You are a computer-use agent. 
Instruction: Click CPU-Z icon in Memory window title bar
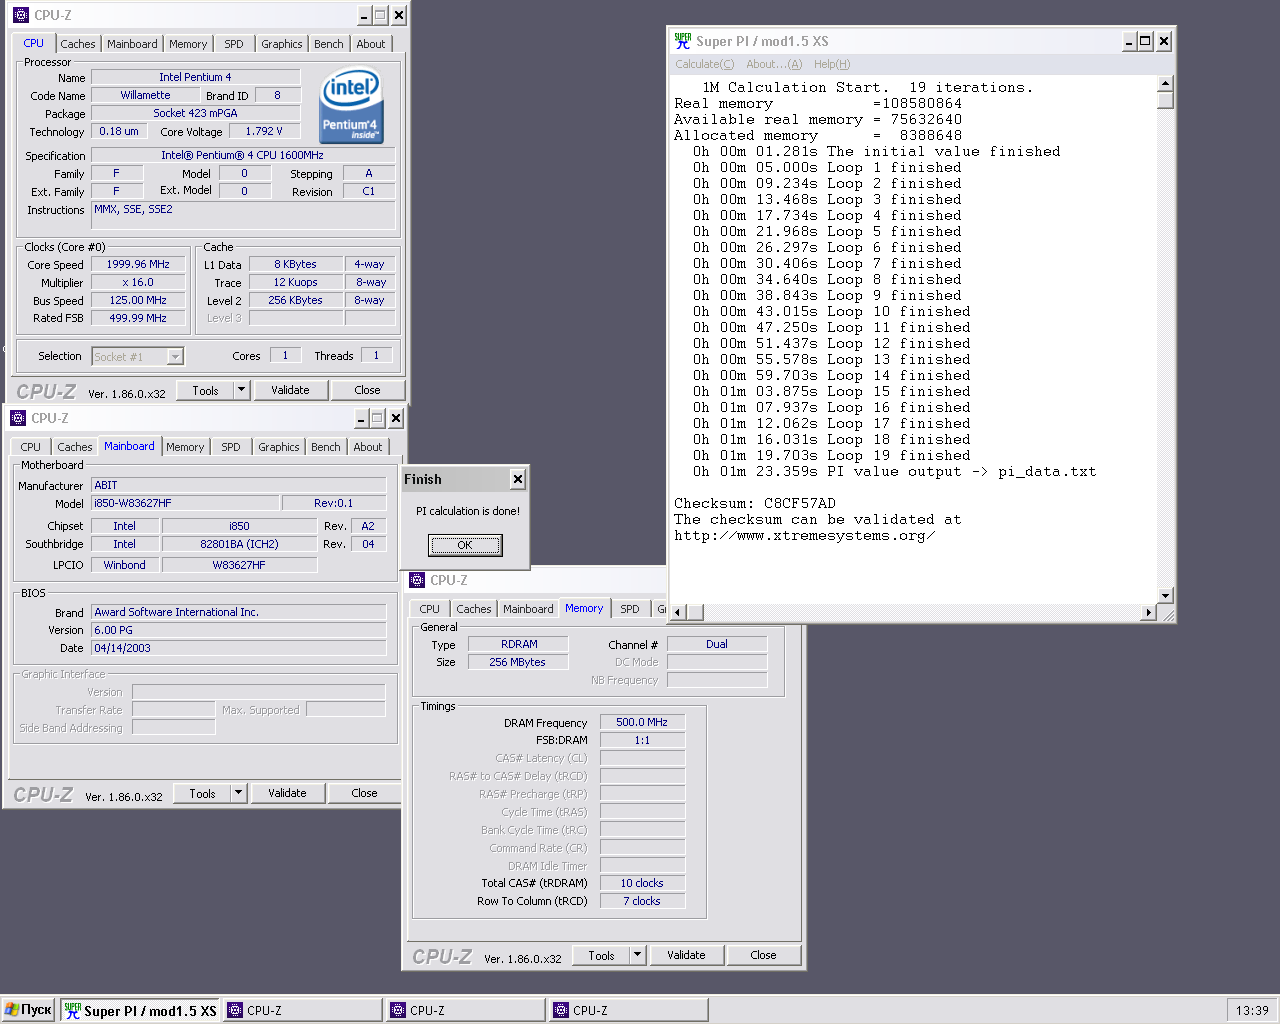pos(416,580)
